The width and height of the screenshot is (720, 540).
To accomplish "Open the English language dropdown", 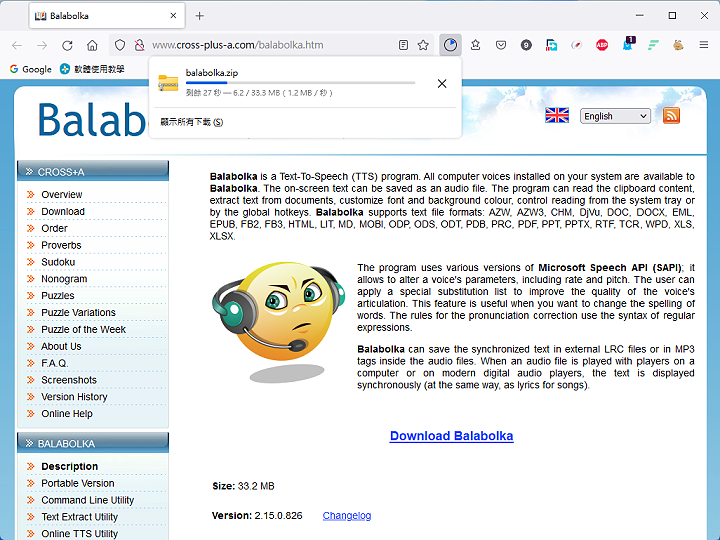I will 615,116.
